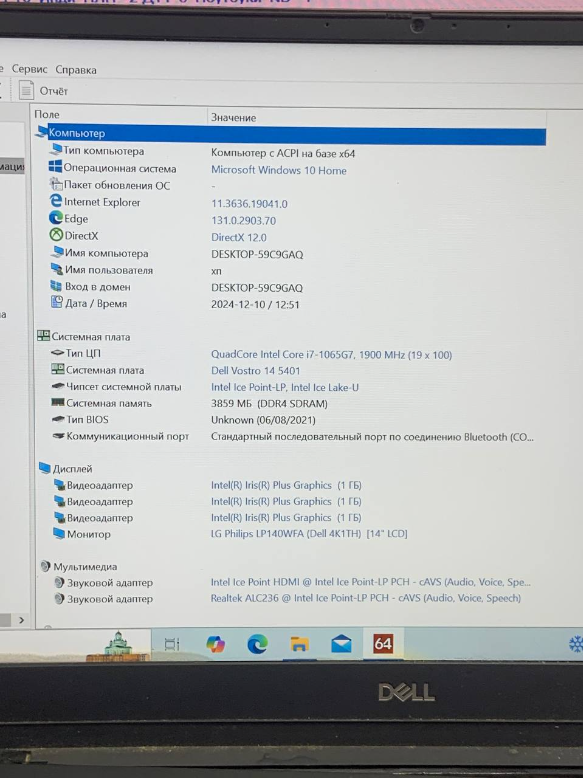Open the LG Philips LP140WFA monitor link
This screenshot has width=583, height=778.
click(x=309, y=534)
